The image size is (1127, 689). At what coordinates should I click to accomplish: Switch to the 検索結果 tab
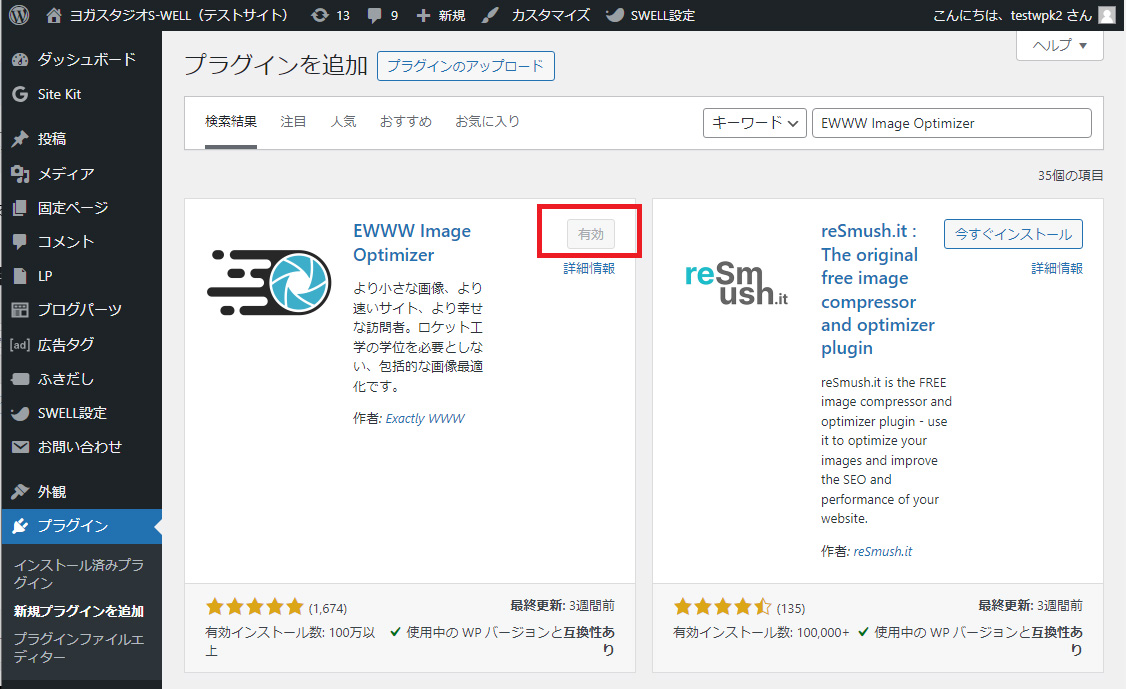point(231,121)
